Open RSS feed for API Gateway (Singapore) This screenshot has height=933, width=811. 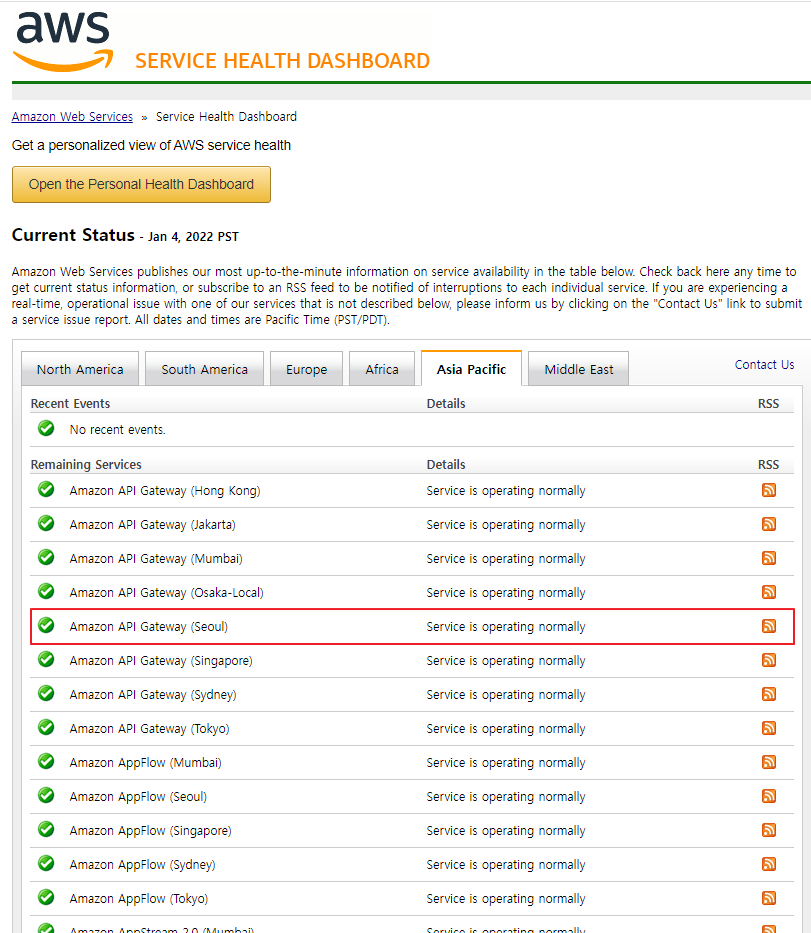pyautogui.click(x=769, y=660)
